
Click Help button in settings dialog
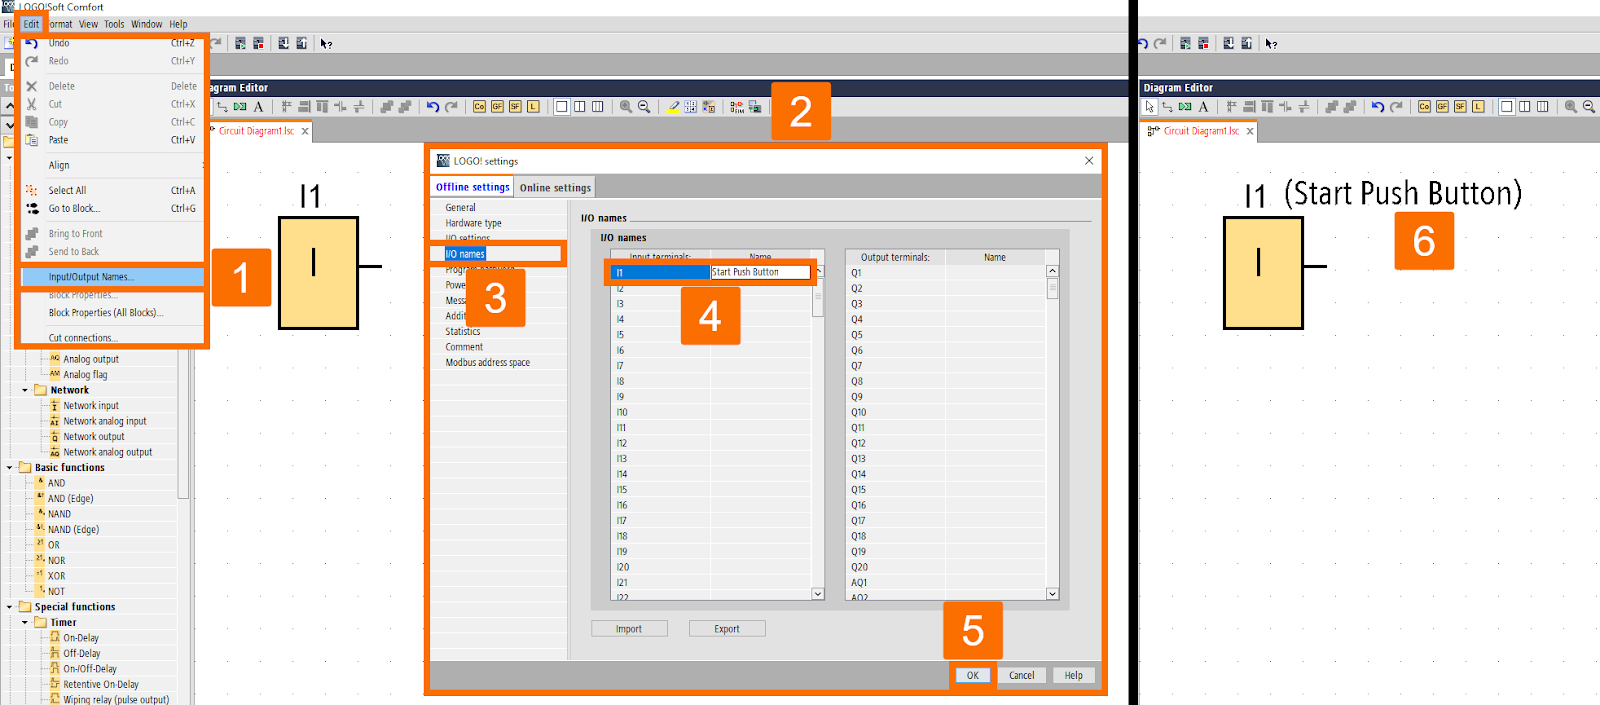pos(1073,675)
